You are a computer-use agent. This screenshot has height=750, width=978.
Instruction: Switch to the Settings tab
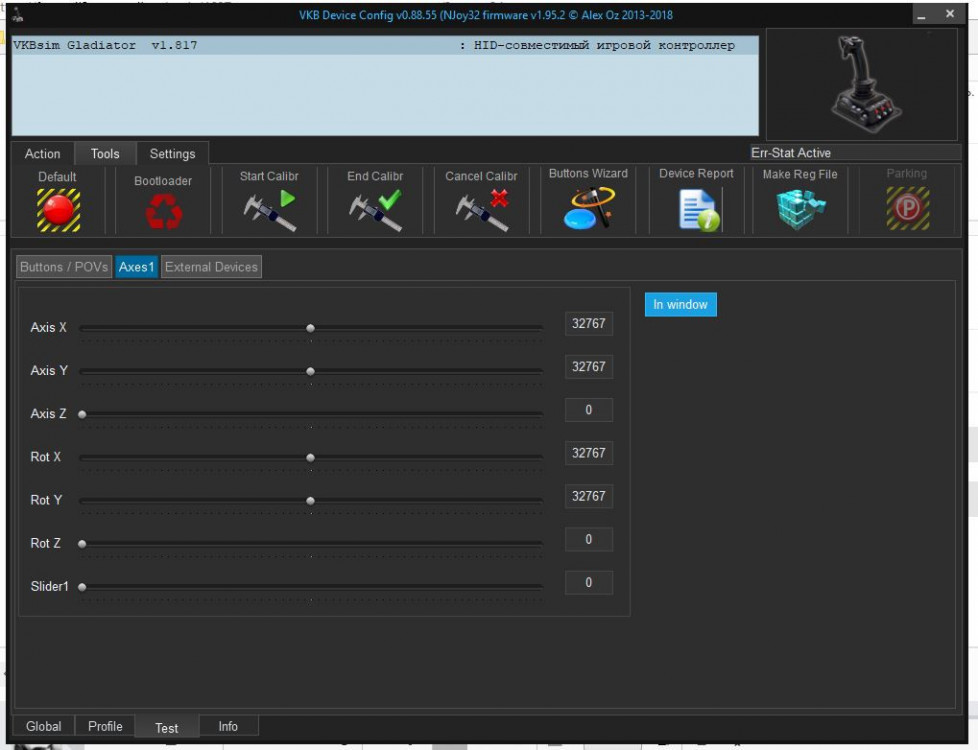[x=172, y=153]
